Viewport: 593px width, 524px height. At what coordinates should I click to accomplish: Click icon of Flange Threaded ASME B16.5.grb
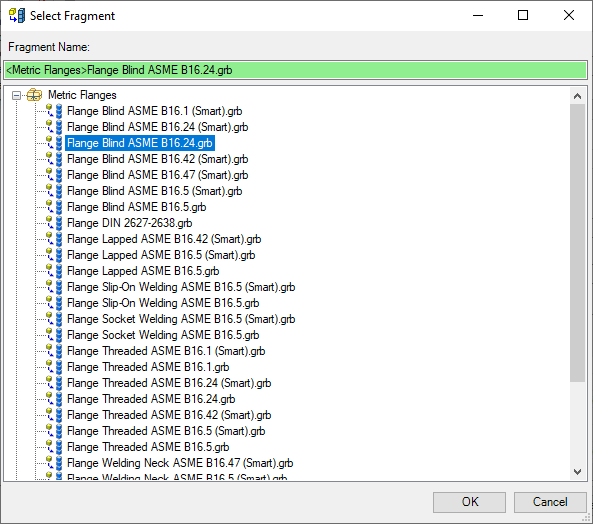[54, 447]
